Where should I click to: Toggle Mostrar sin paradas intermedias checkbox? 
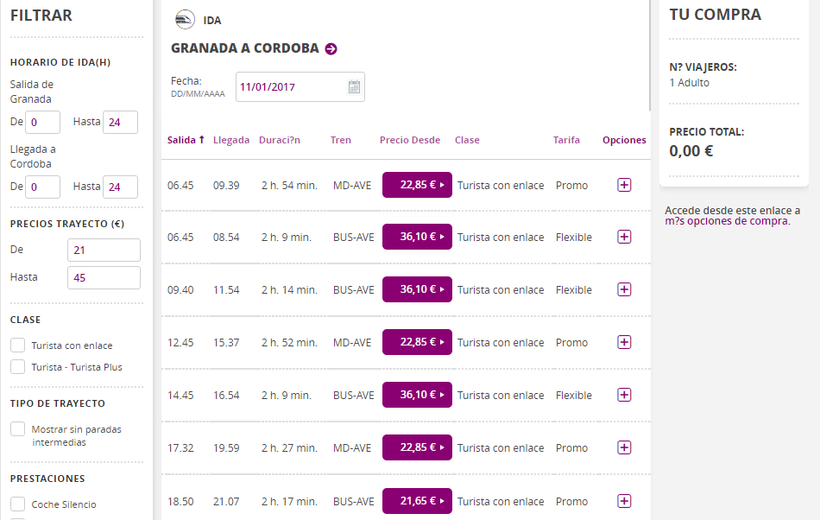[x=18, y=429]
